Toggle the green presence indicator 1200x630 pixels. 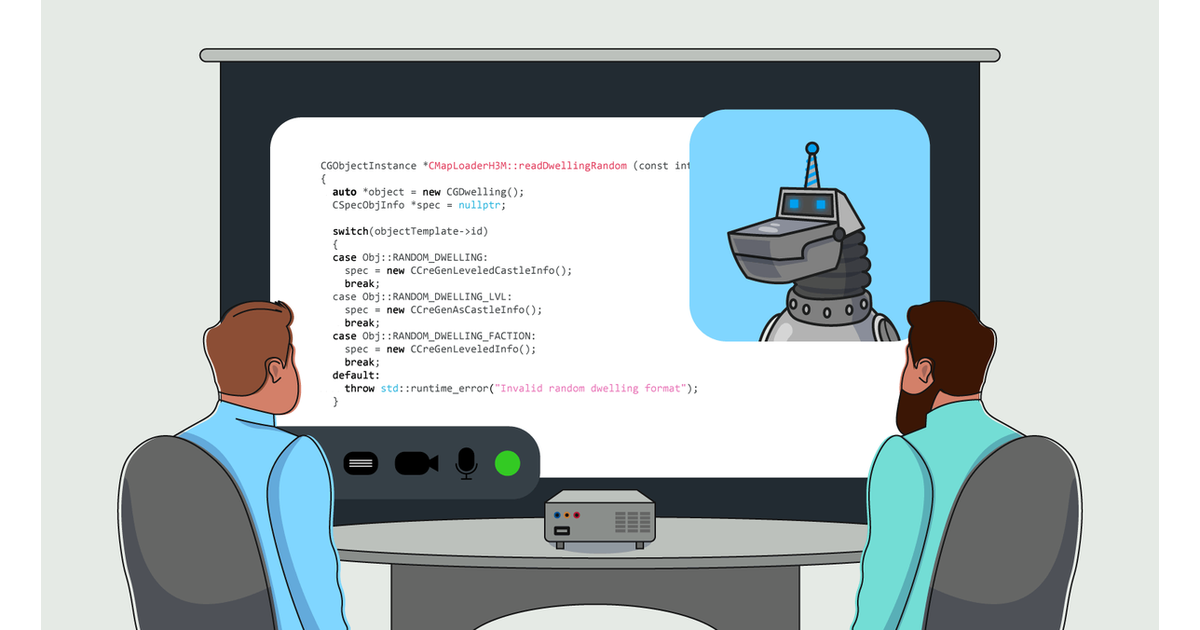[x=508, y=462]
